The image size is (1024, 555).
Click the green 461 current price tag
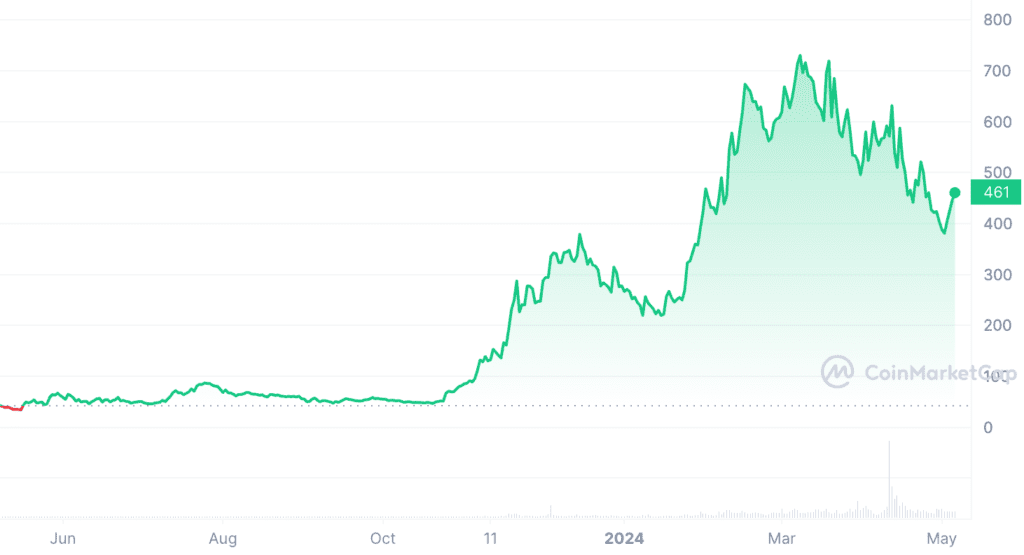pyautogui.click(x=996, y=192)
